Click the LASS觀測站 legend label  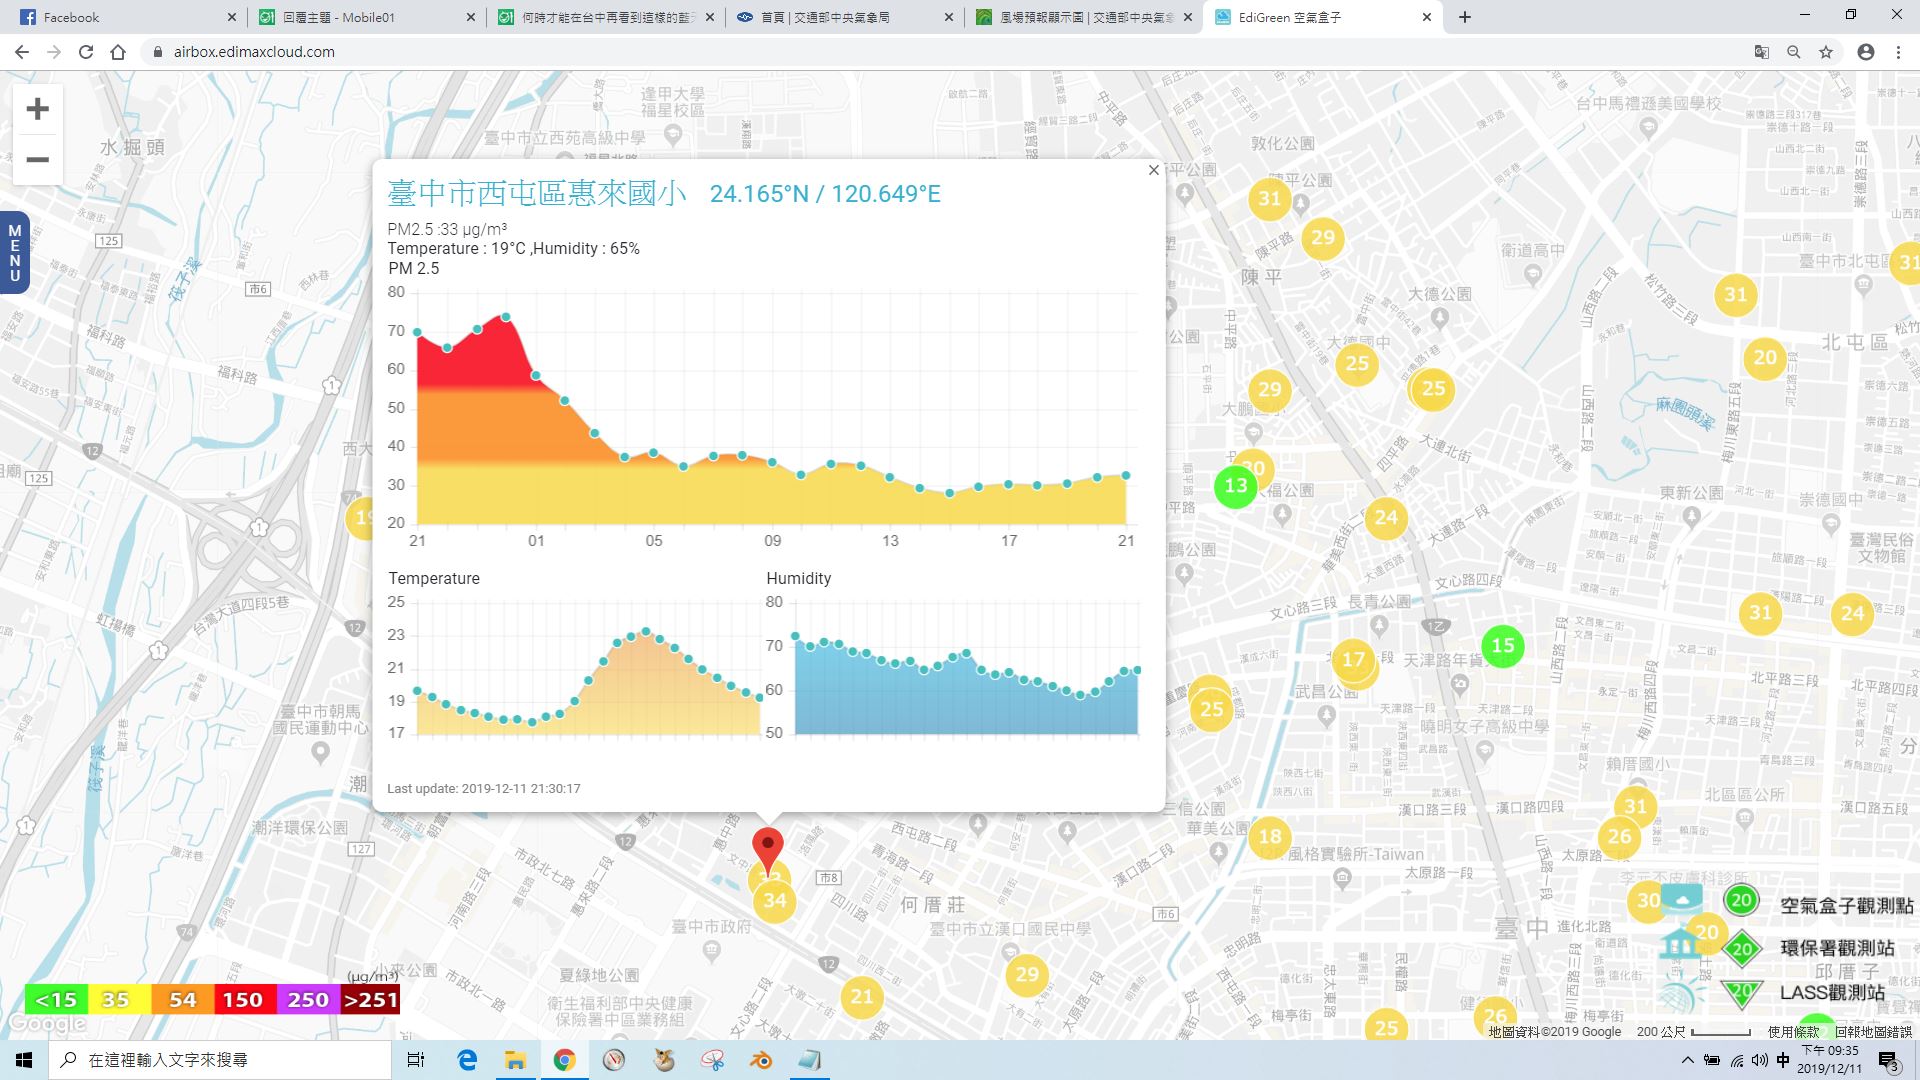[1832, 993]
